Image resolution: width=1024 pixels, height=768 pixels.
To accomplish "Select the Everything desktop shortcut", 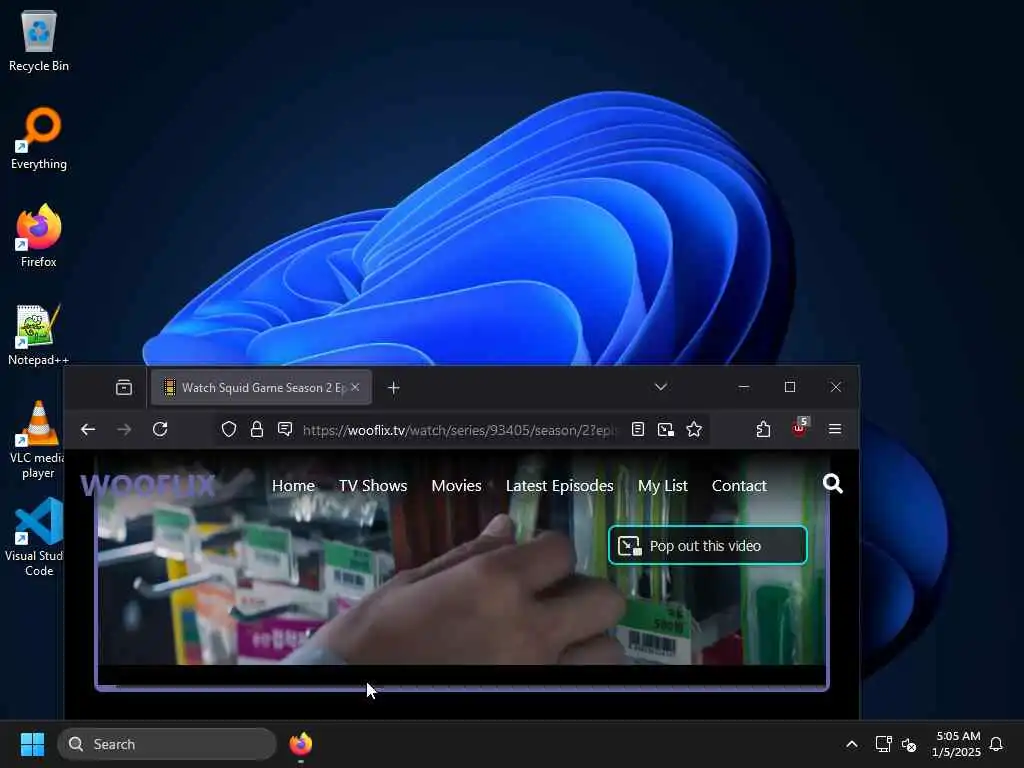I will 39,138.
